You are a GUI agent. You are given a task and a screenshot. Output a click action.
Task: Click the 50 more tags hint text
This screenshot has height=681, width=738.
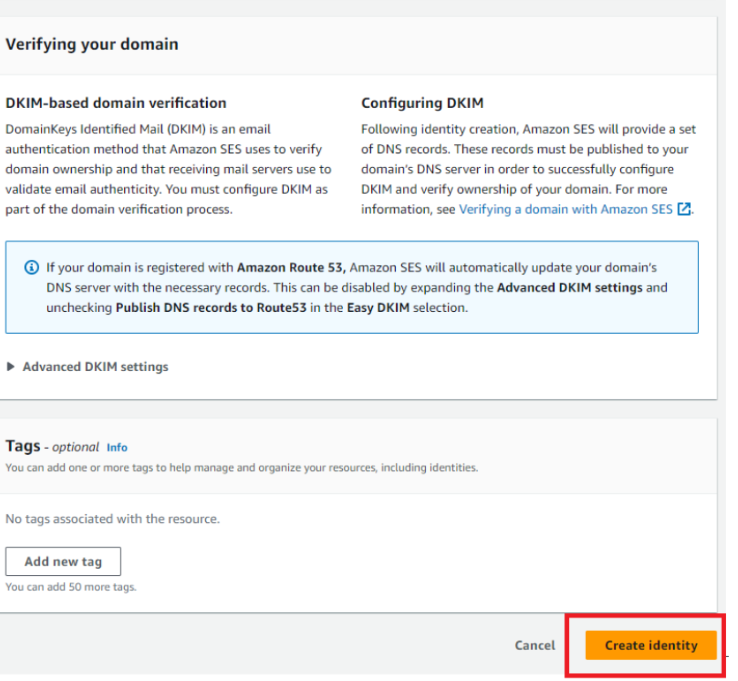click(x=71, y=587)
